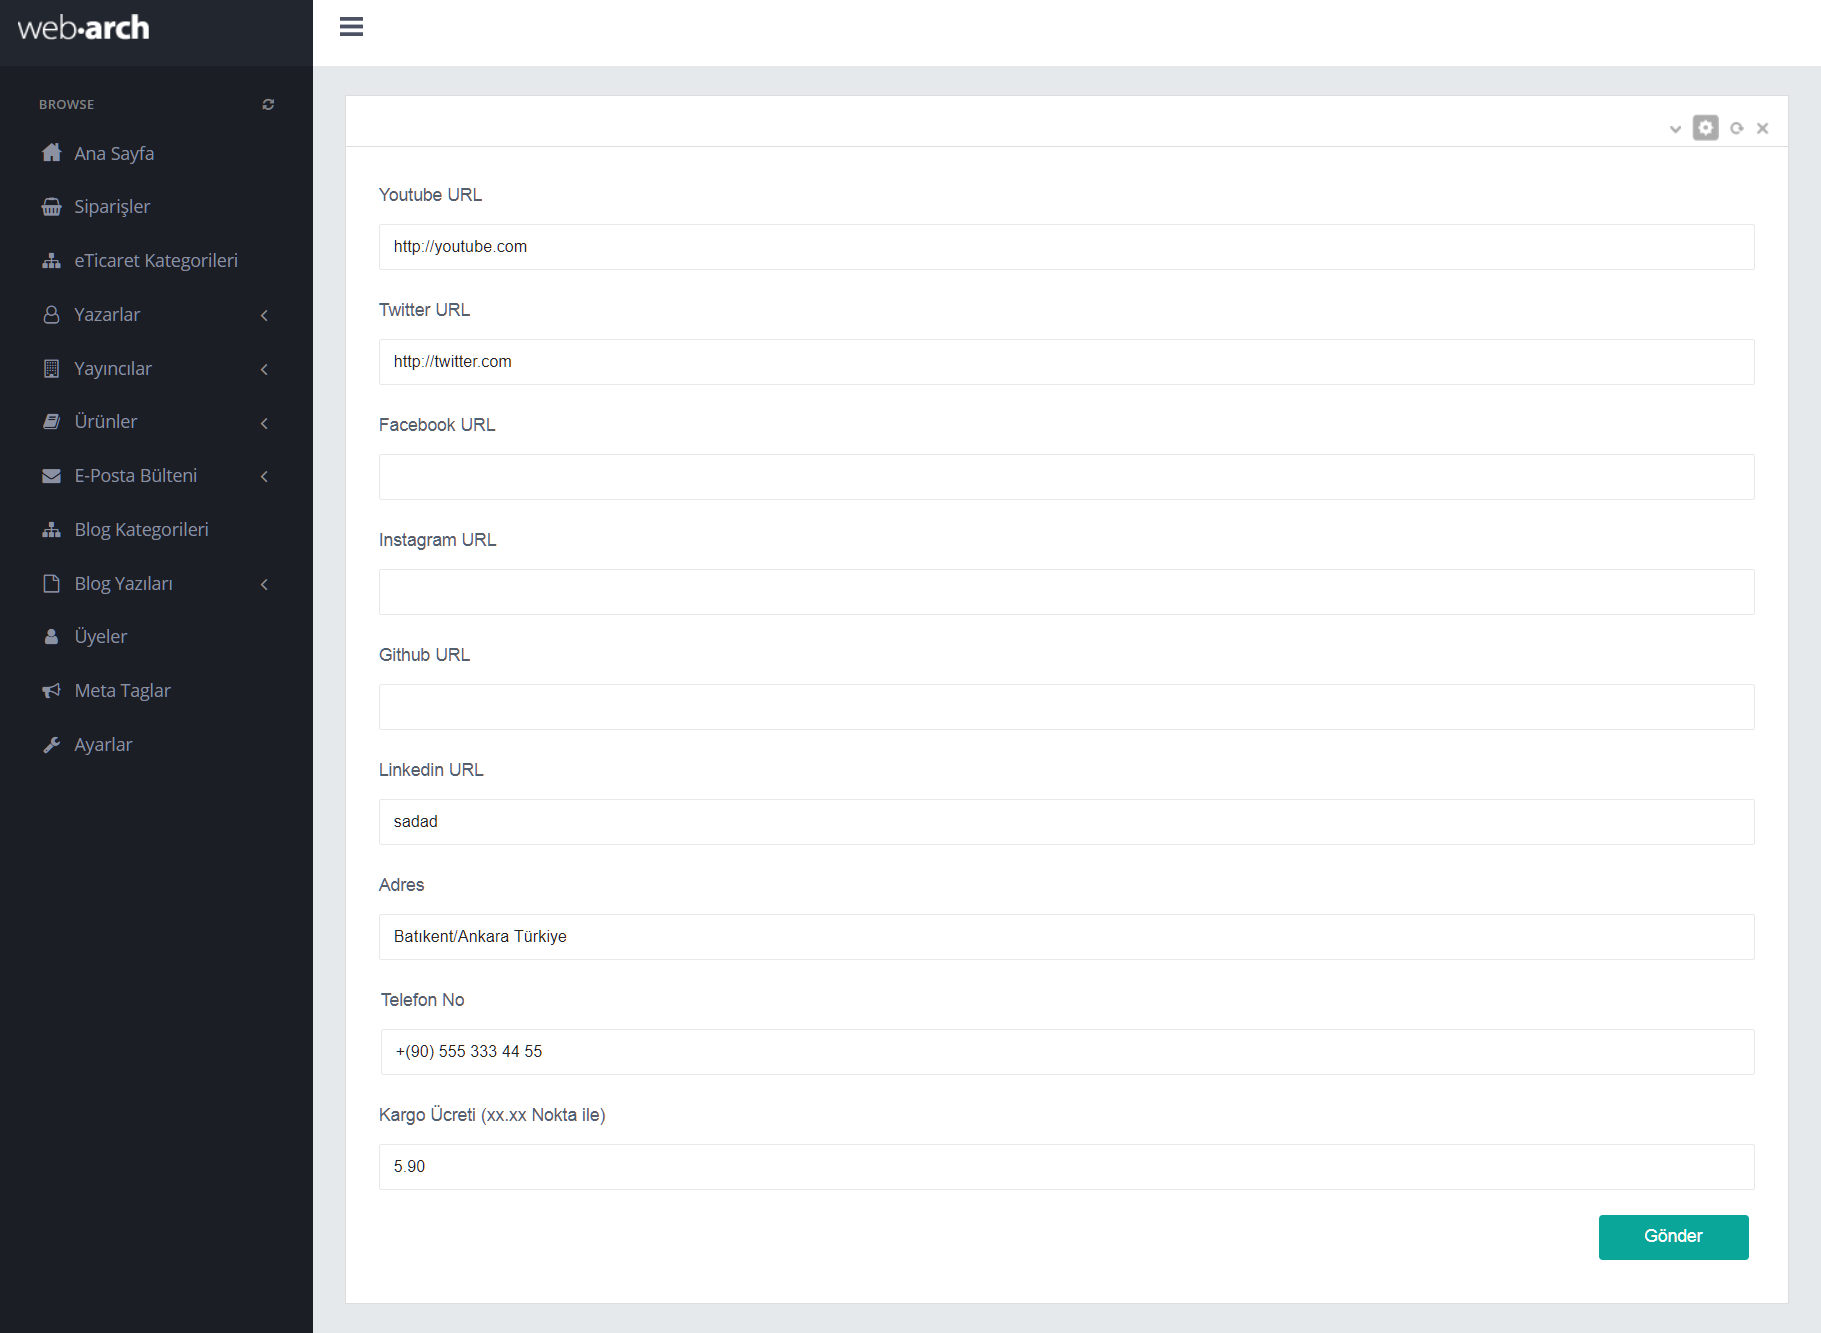Click the person icon beside Üyeler
This screenshot has width=1821, height=1333.
(x=52, y=637)
